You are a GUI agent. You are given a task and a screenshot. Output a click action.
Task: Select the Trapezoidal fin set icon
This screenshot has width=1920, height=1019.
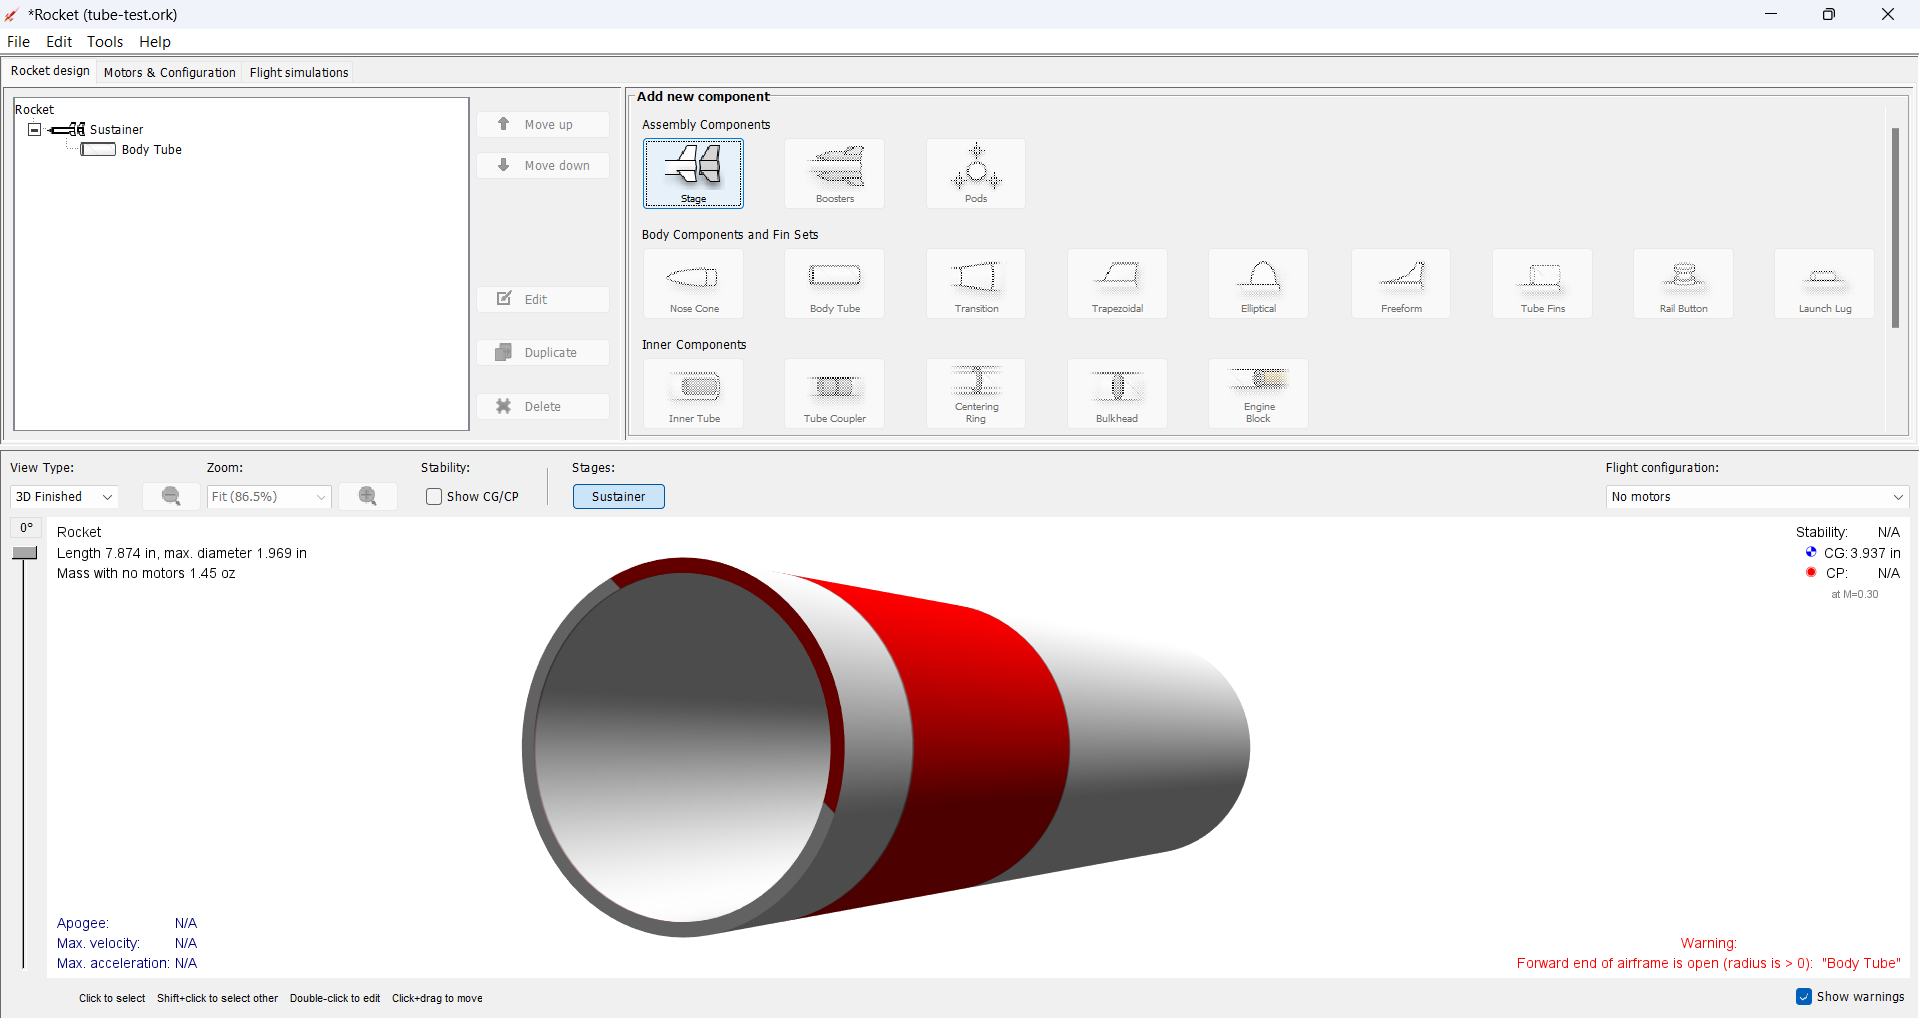click(x=1117, y=284)
